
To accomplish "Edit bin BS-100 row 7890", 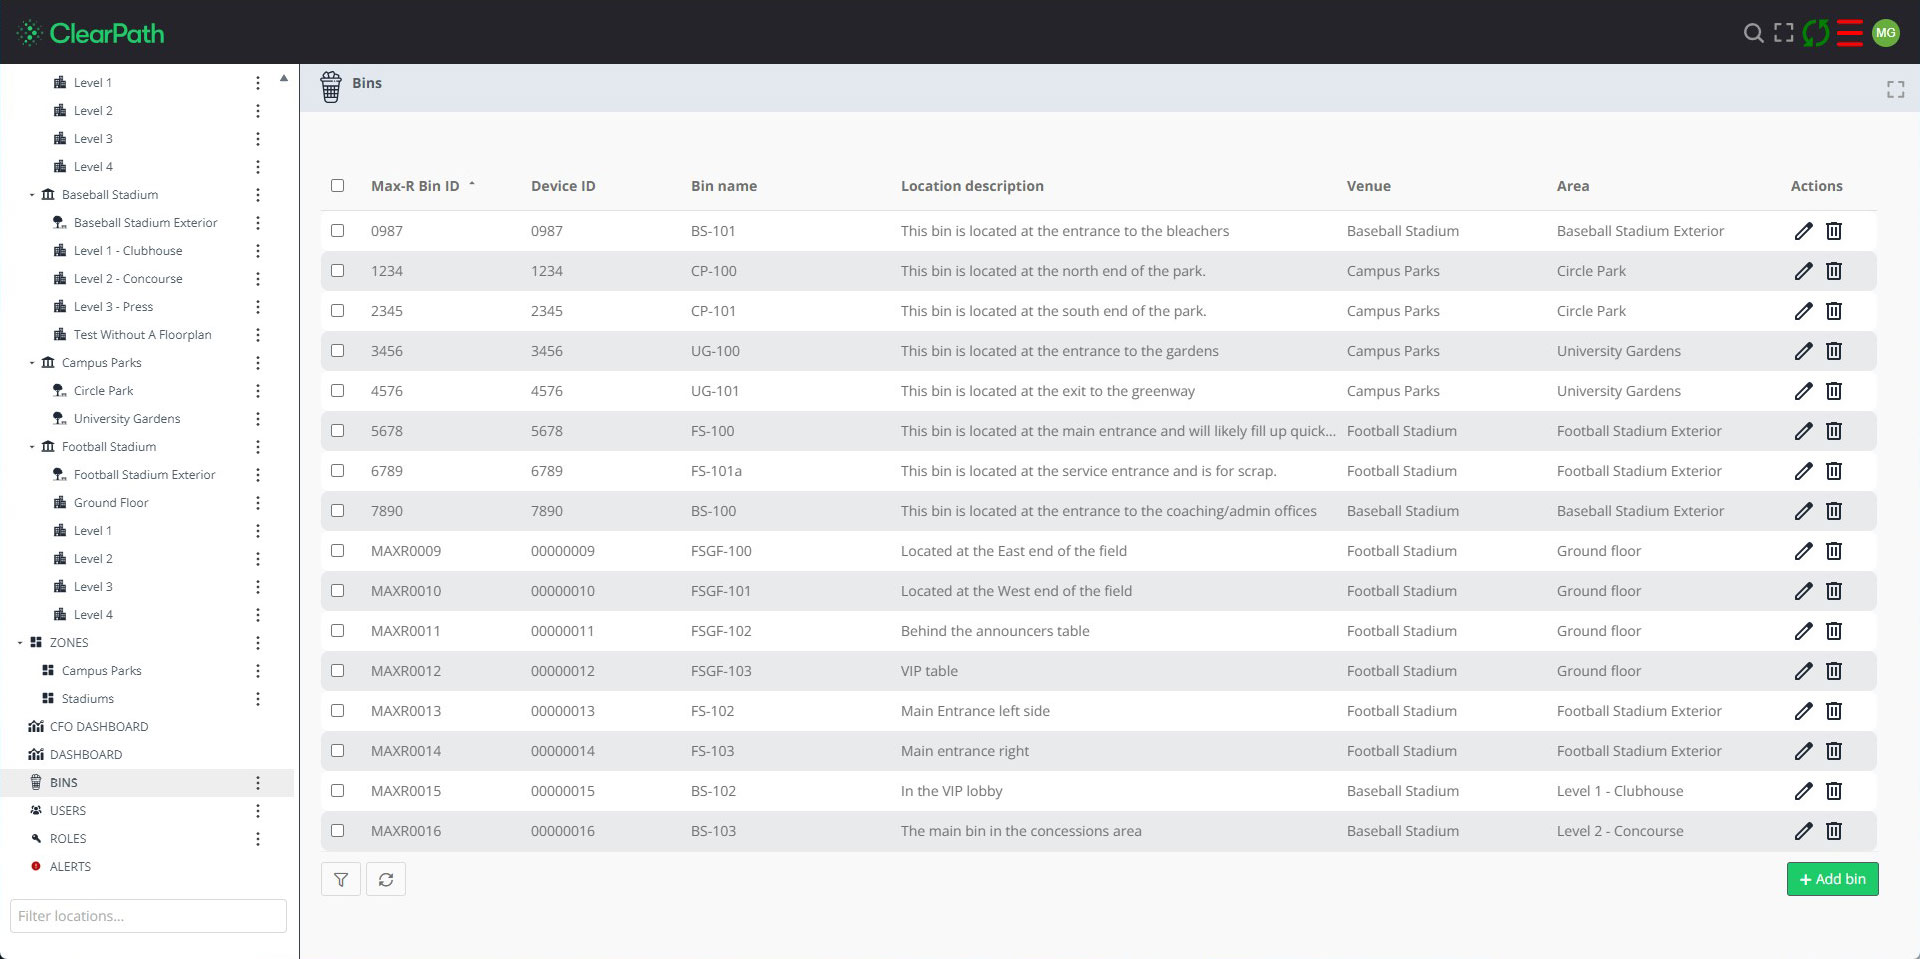I will (1803, 511).
